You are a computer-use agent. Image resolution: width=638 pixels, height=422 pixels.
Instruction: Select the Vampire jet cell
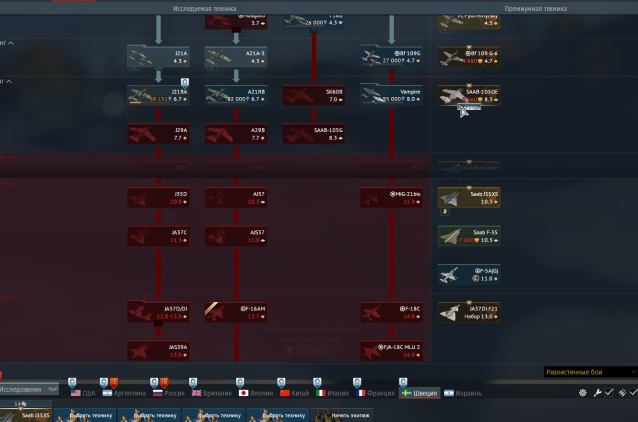click(x=391, y=95)
